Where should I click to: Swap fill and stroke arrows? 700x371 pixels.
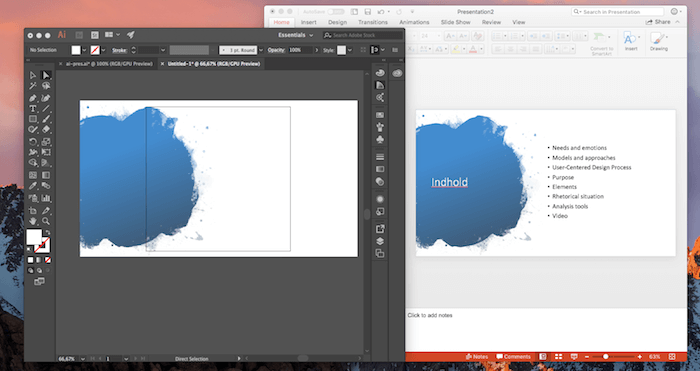pos(47,232)
